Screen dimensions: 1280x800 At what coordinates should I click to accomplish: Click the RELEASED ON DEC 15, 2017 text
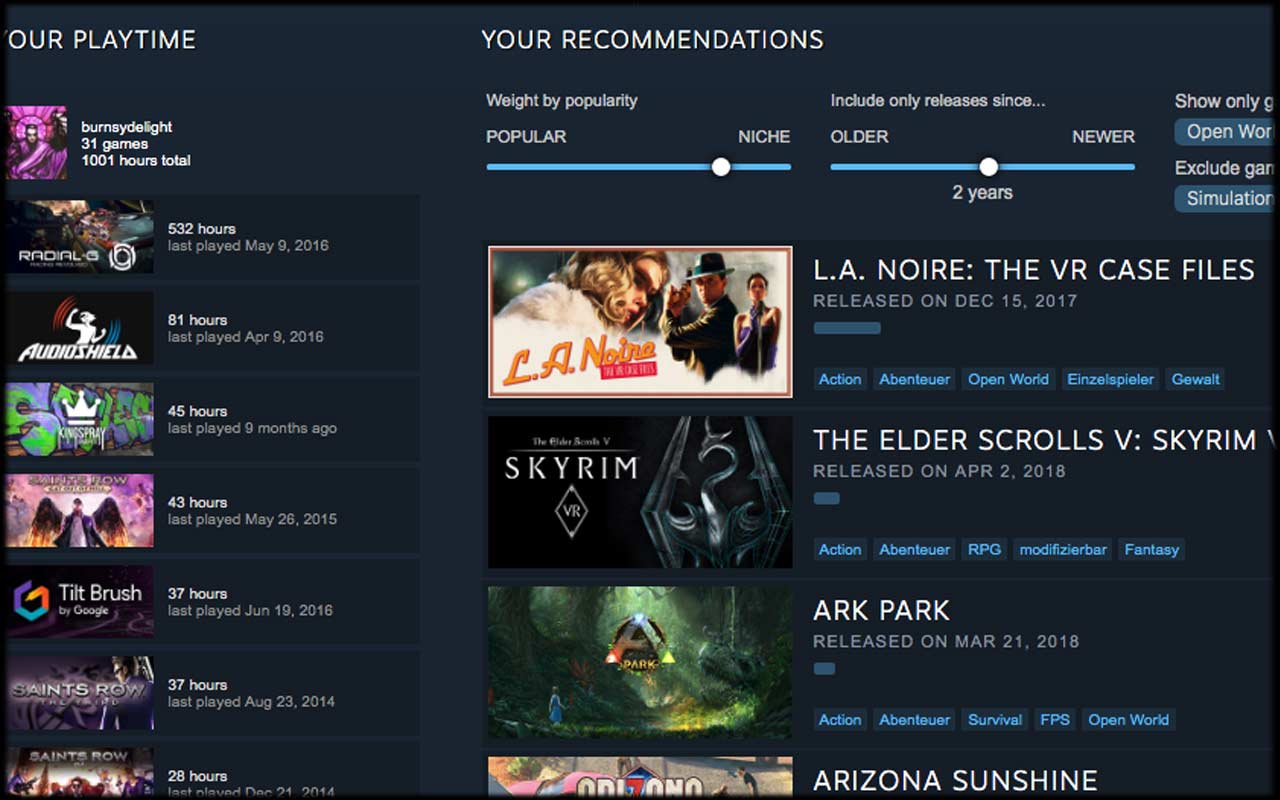pos(945,301)
